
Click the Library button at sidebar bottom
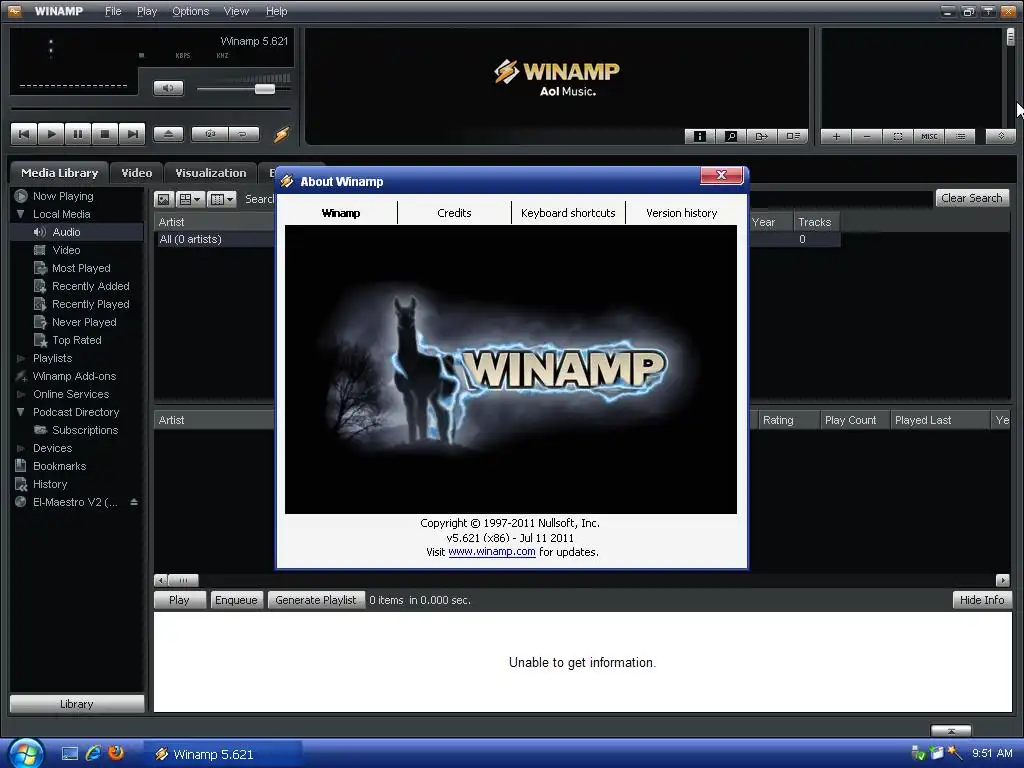[x=77, y=704]
